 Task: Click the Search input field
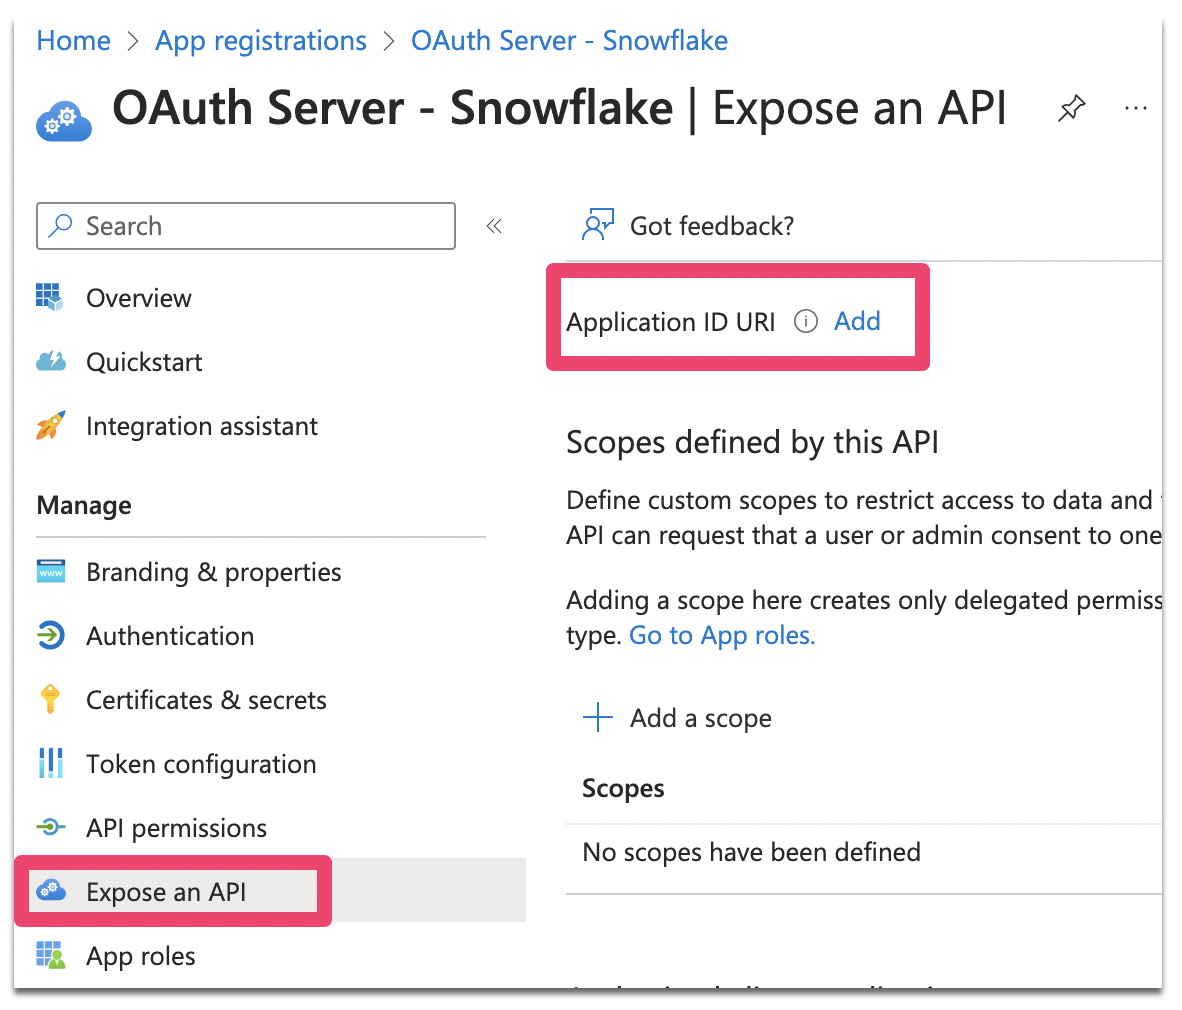click(x=246, y=226)
